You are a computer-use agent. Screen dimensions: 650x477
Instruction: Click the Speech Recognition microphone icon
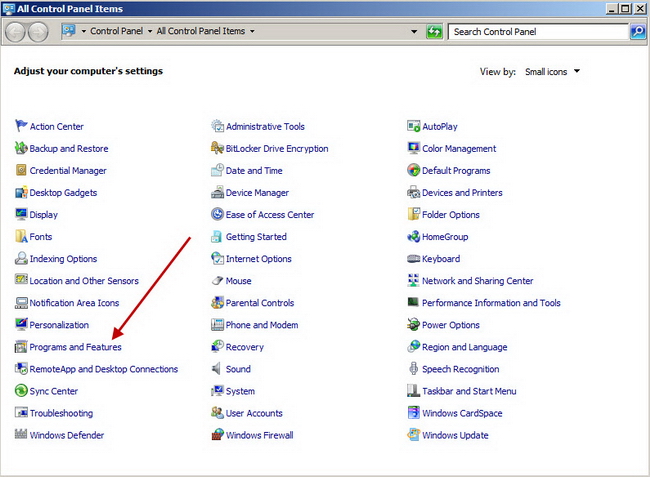click(x=414, y=368)
